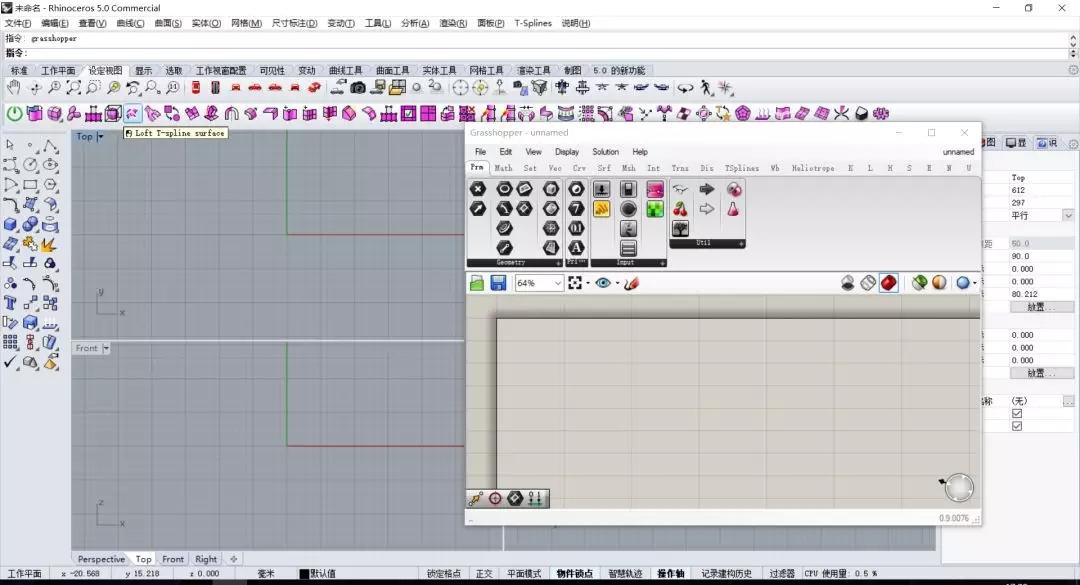Add the green checker pattern Input component
This screenshot has height=585, width=1080.
click(655, 209)
